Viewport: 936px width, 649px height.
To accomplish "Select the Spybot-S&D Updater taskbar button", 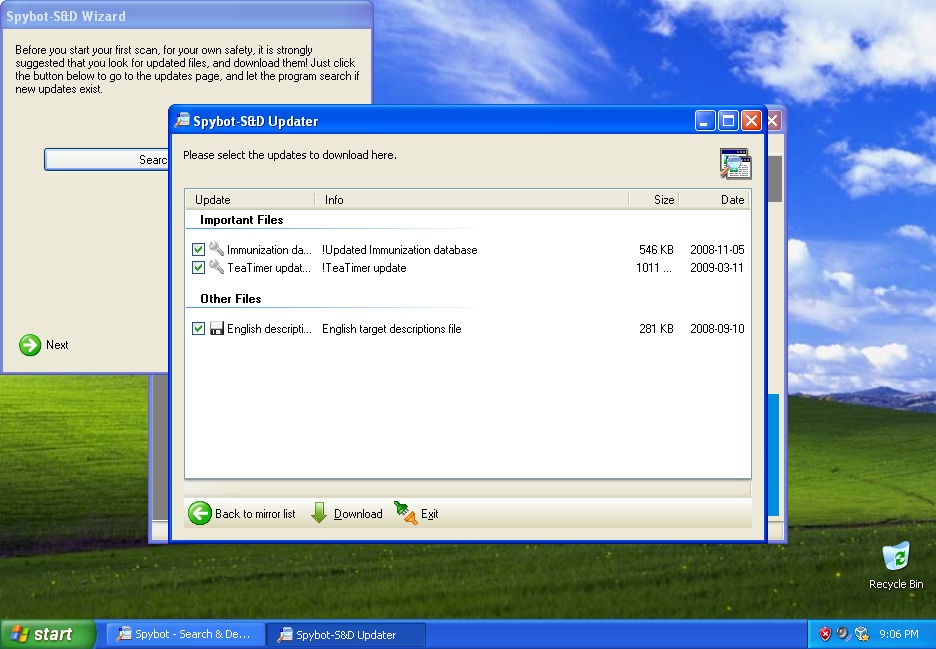I will click(x=346, y=635).
